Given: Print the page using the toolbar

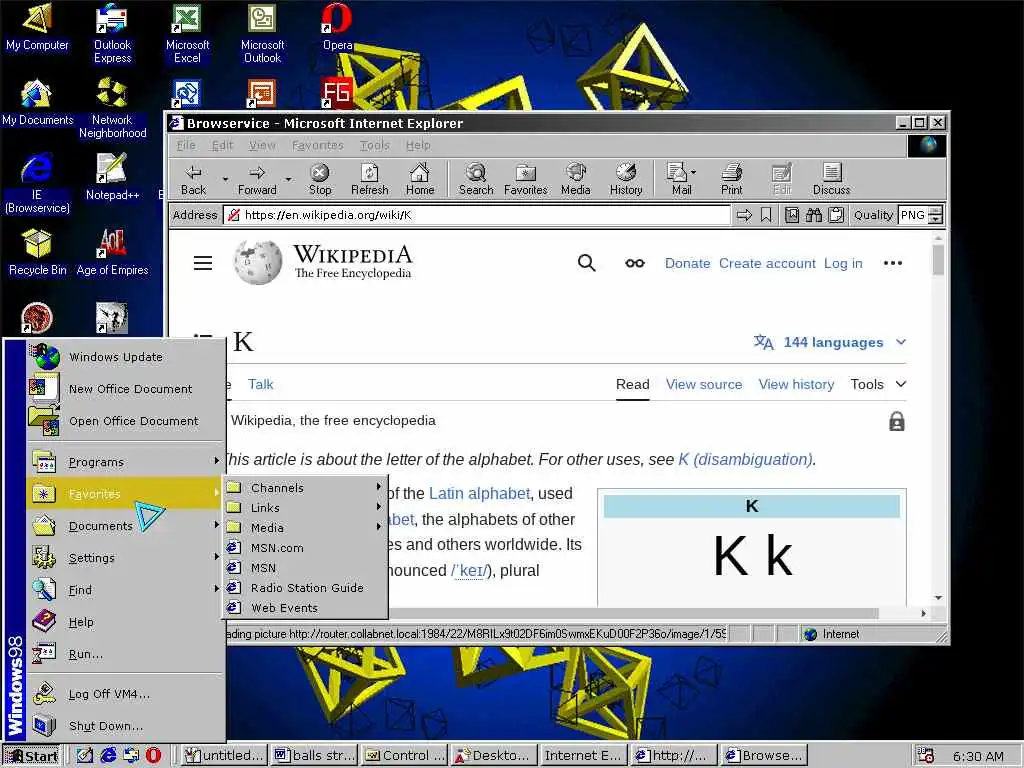Looking at the screenshot, I should (x=731, y=179).
